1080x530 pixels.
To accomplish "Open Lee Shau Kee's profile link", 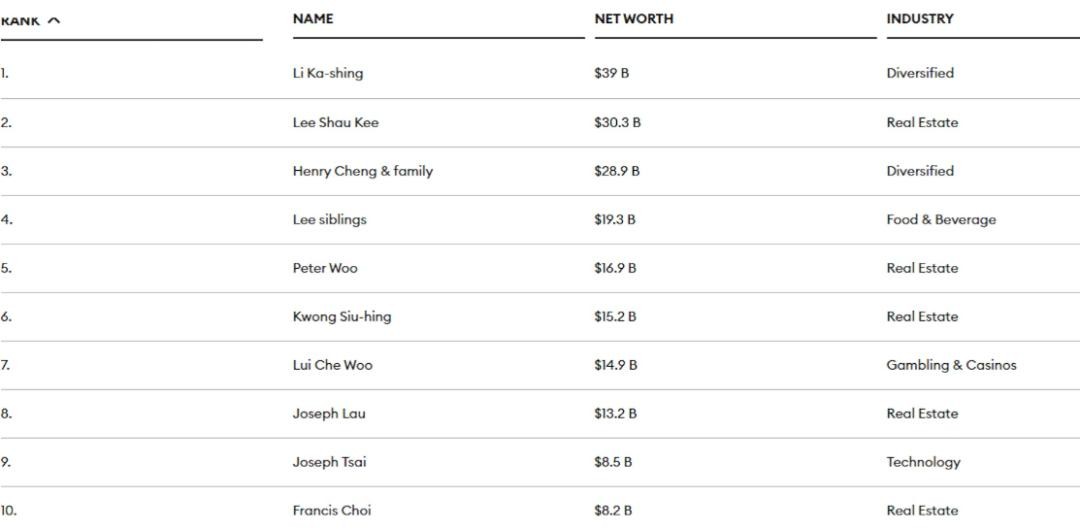I will 335,122.
